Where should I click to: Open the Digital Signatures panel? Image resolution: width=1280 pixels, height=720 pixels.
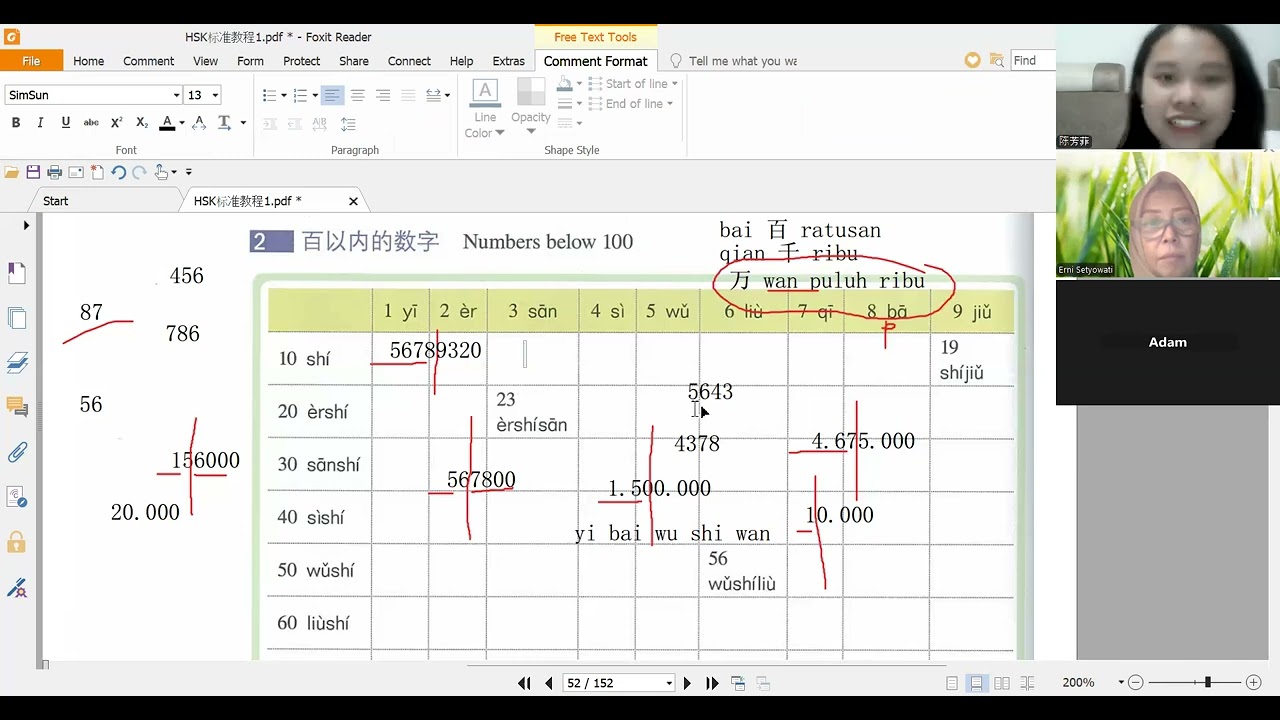point(16,497)
